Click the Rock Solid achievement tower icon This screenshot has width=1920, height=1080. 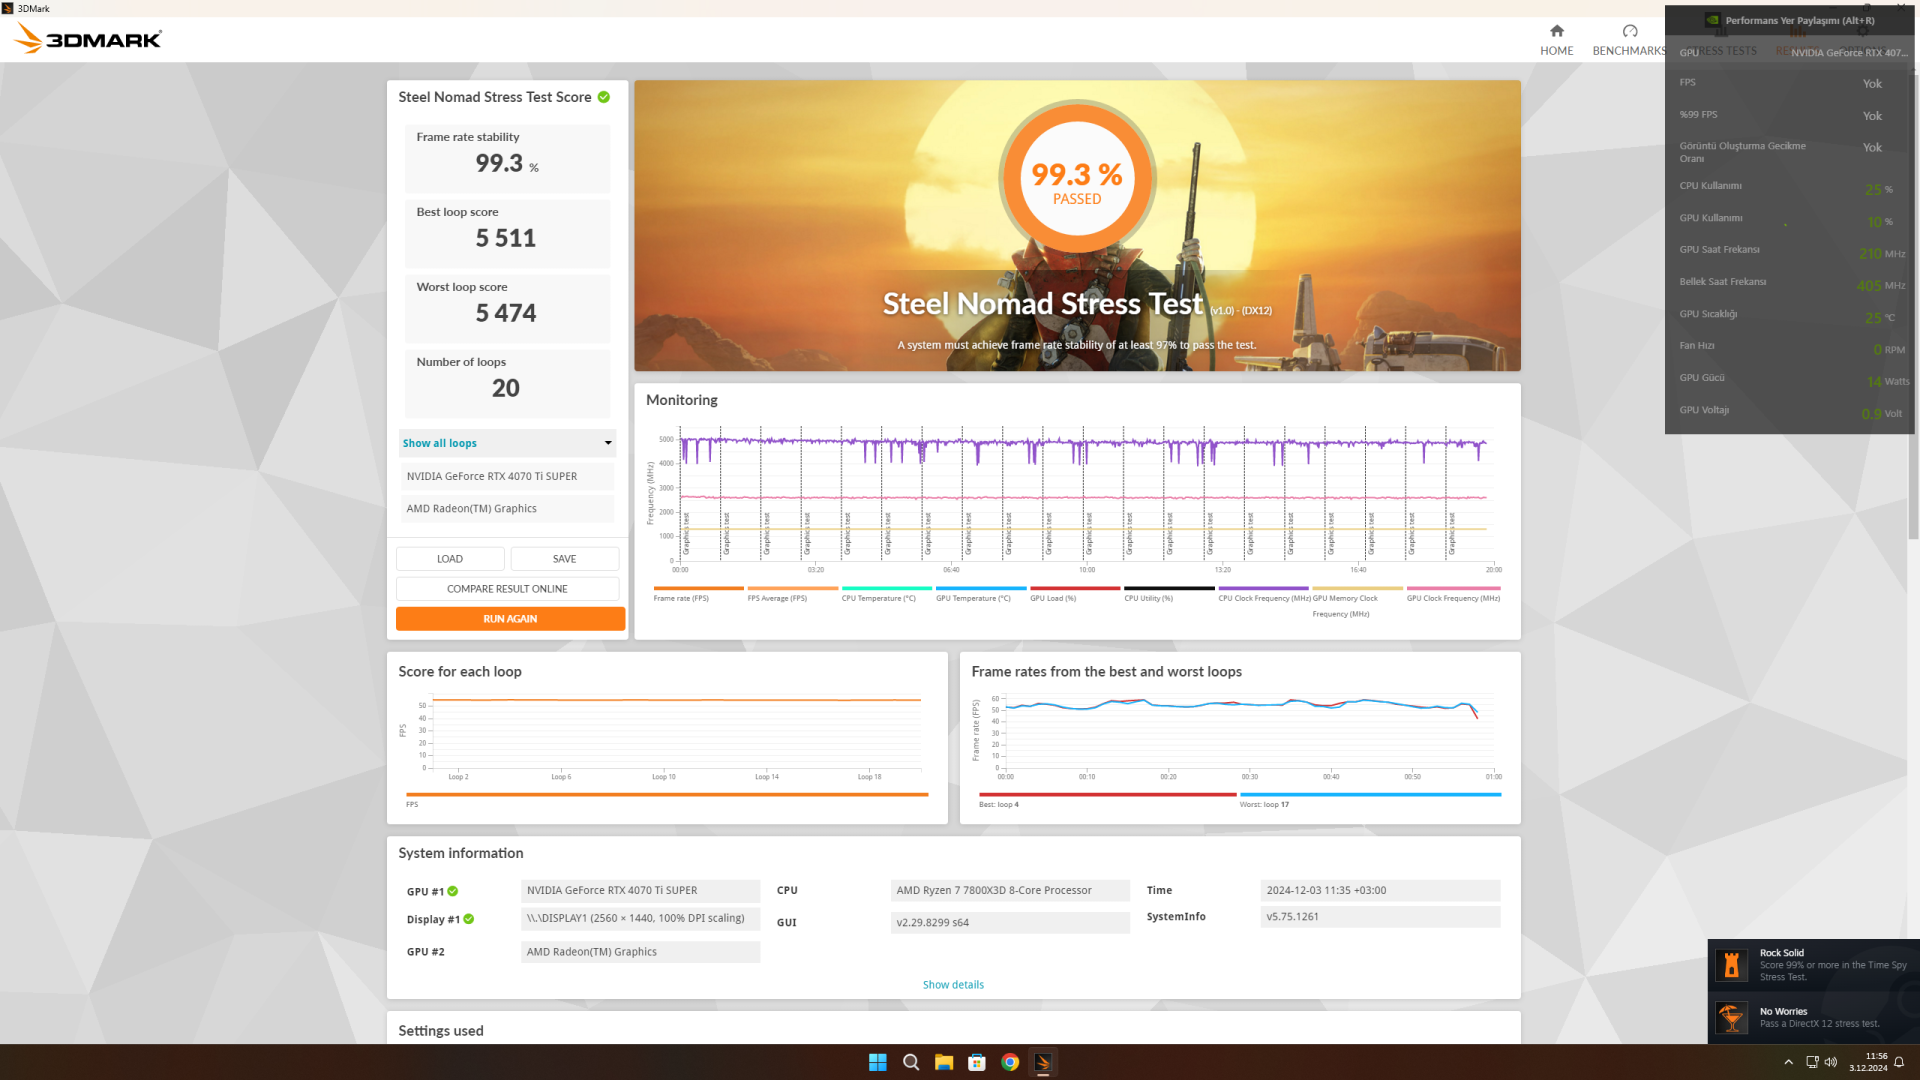coord(1732,965)
